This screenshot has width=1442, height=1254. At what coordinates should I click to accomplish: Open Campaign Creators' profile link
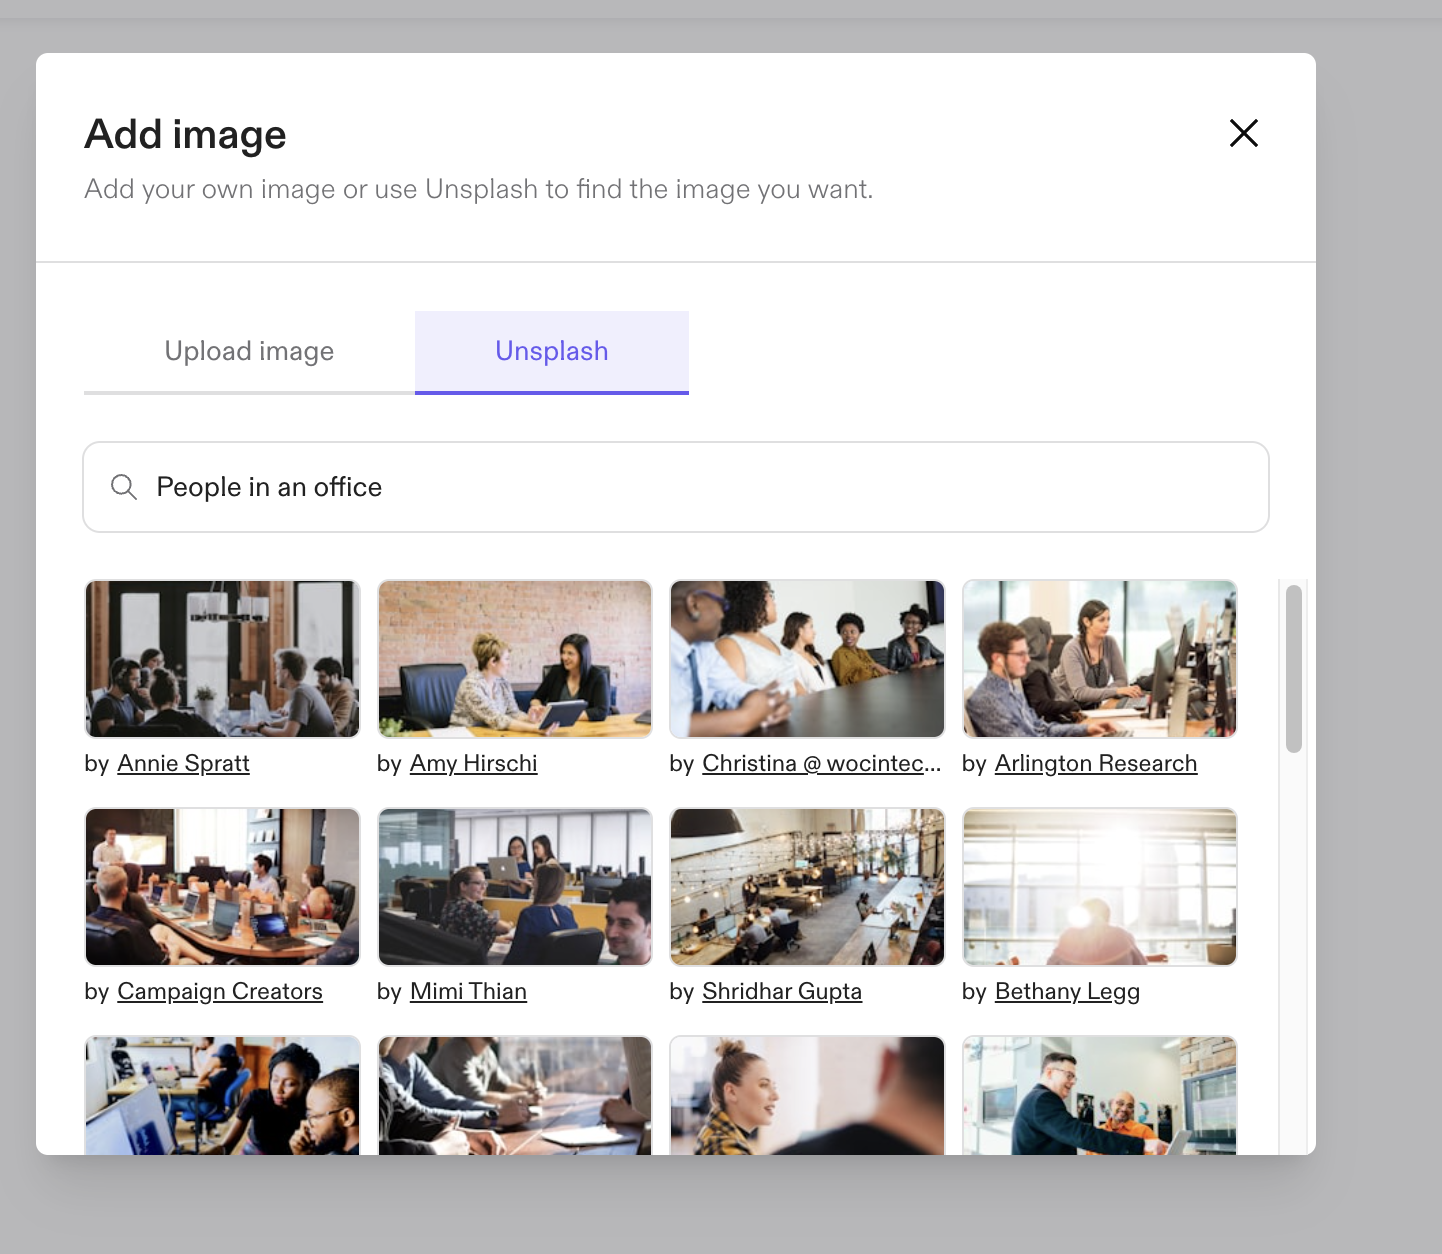[220, 991]
